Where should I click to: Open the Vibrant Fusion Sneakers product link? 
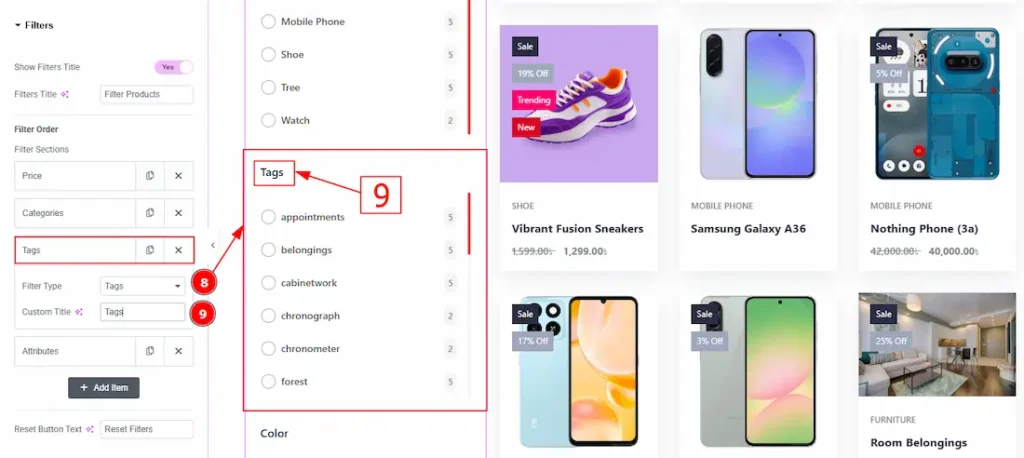[577, 229]
